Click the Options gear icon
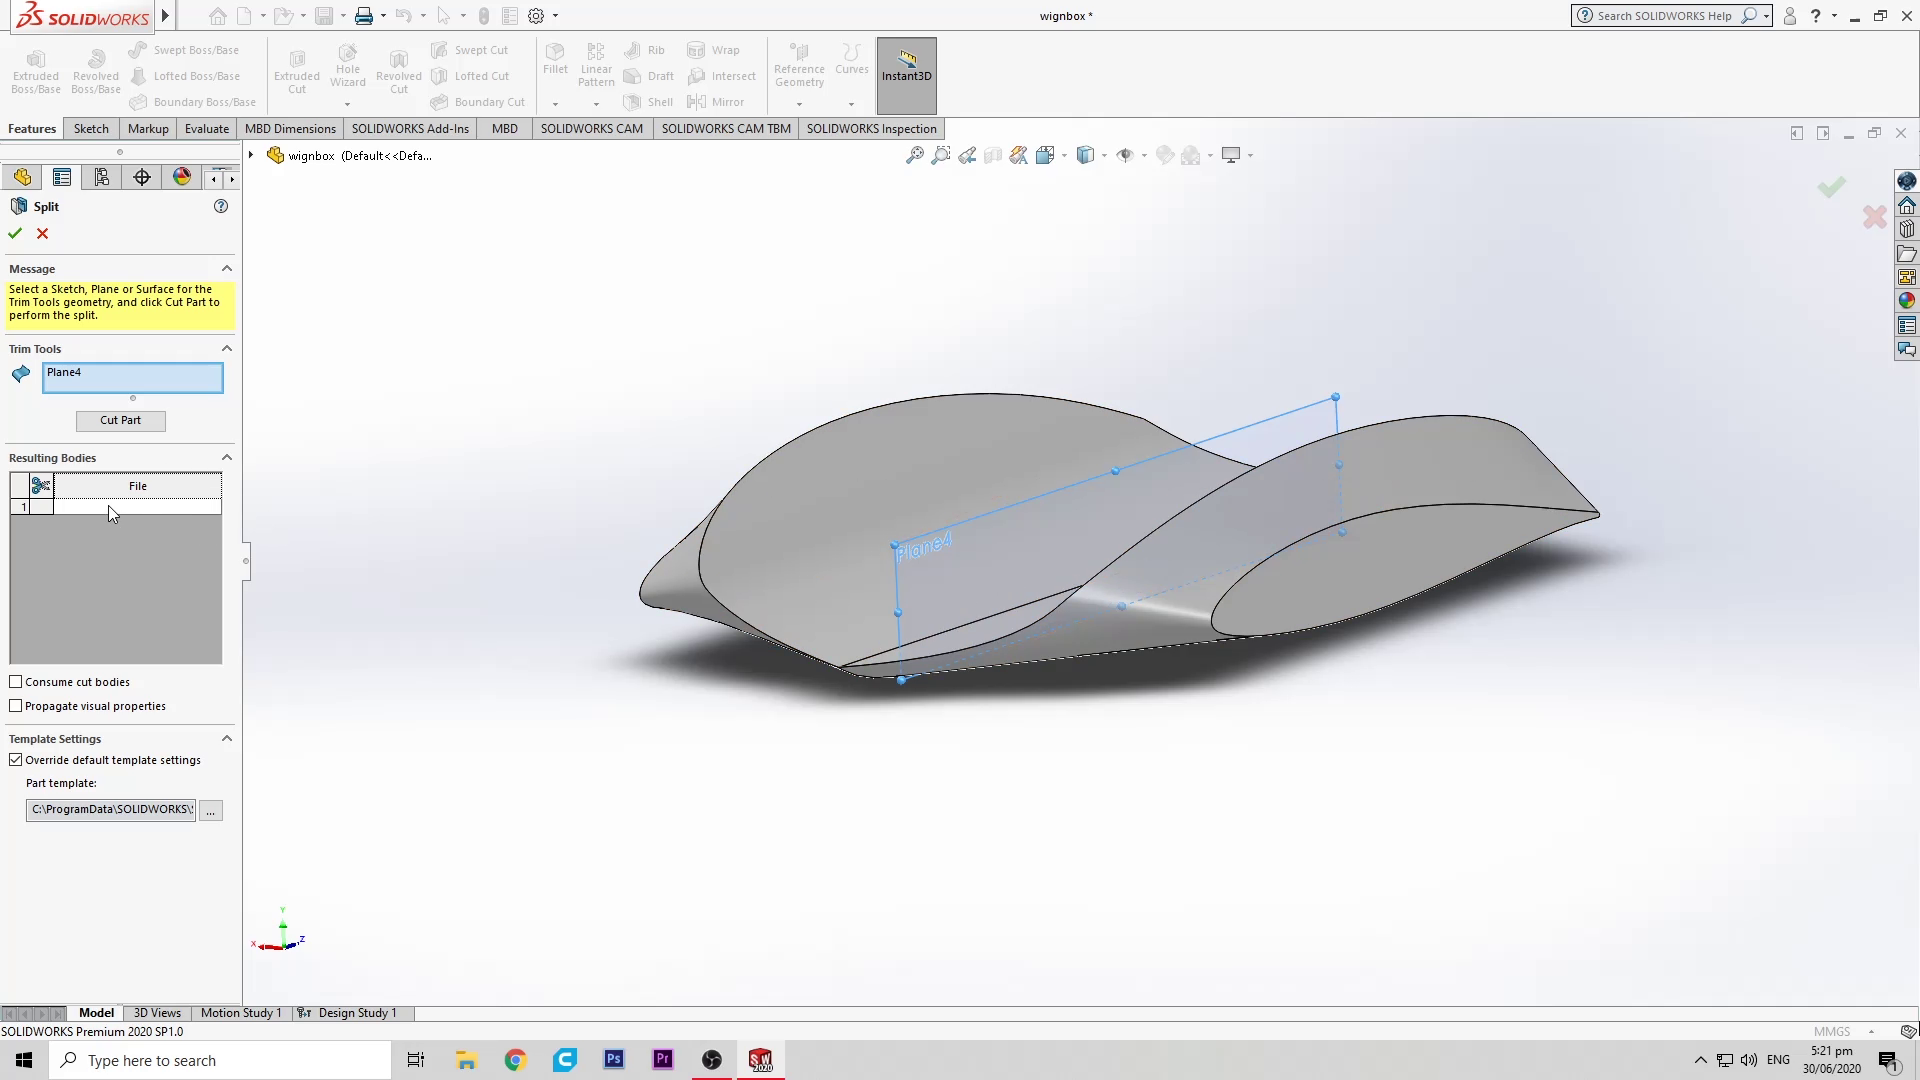The image size is (1920, 1080). (x=536, y=16)
